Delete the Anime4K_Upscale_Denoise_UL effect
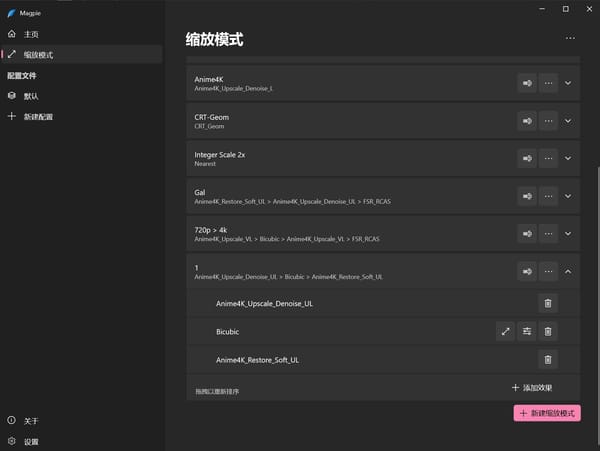This screenshot has height=451, width=600. point(548,303)
